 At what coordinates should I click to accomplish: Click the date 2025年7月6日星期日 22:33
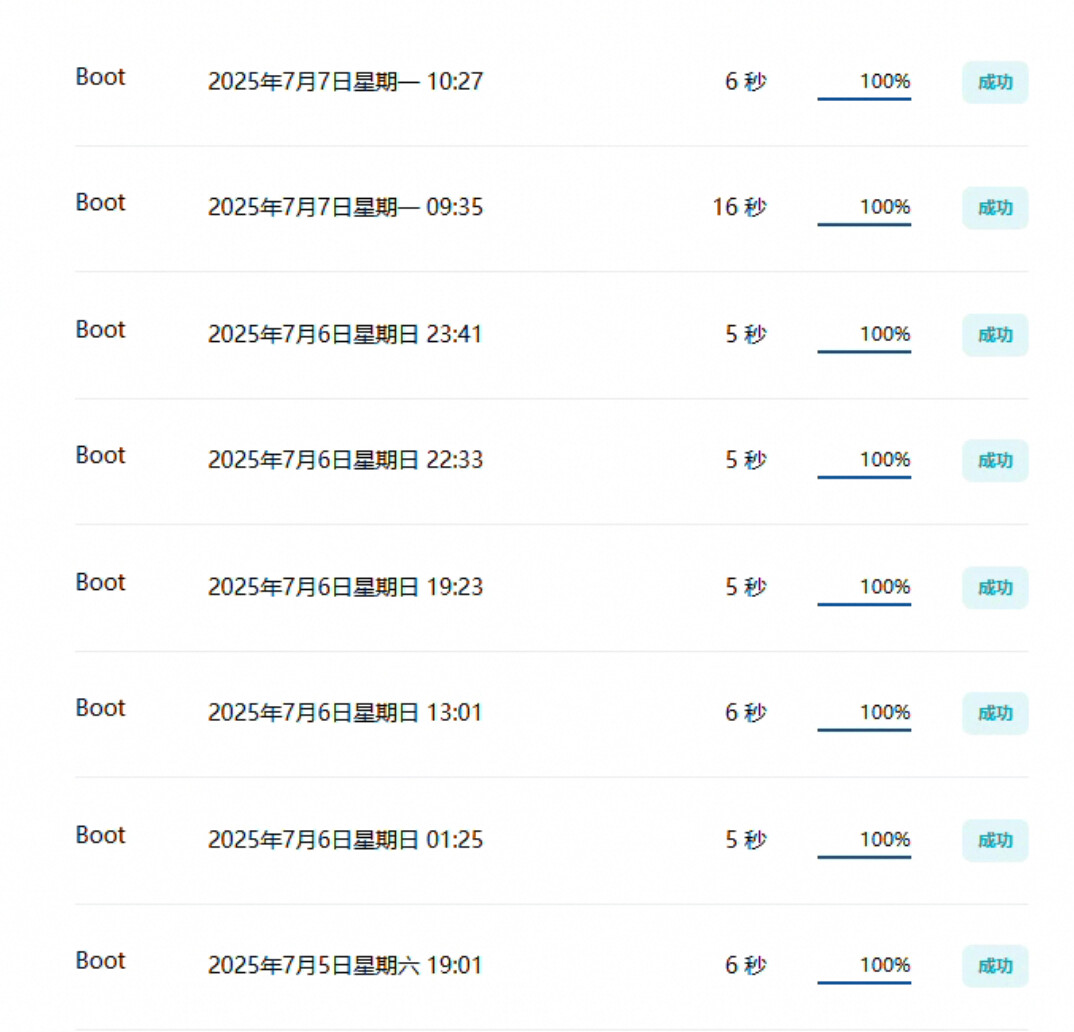click(x=345, y=460)
